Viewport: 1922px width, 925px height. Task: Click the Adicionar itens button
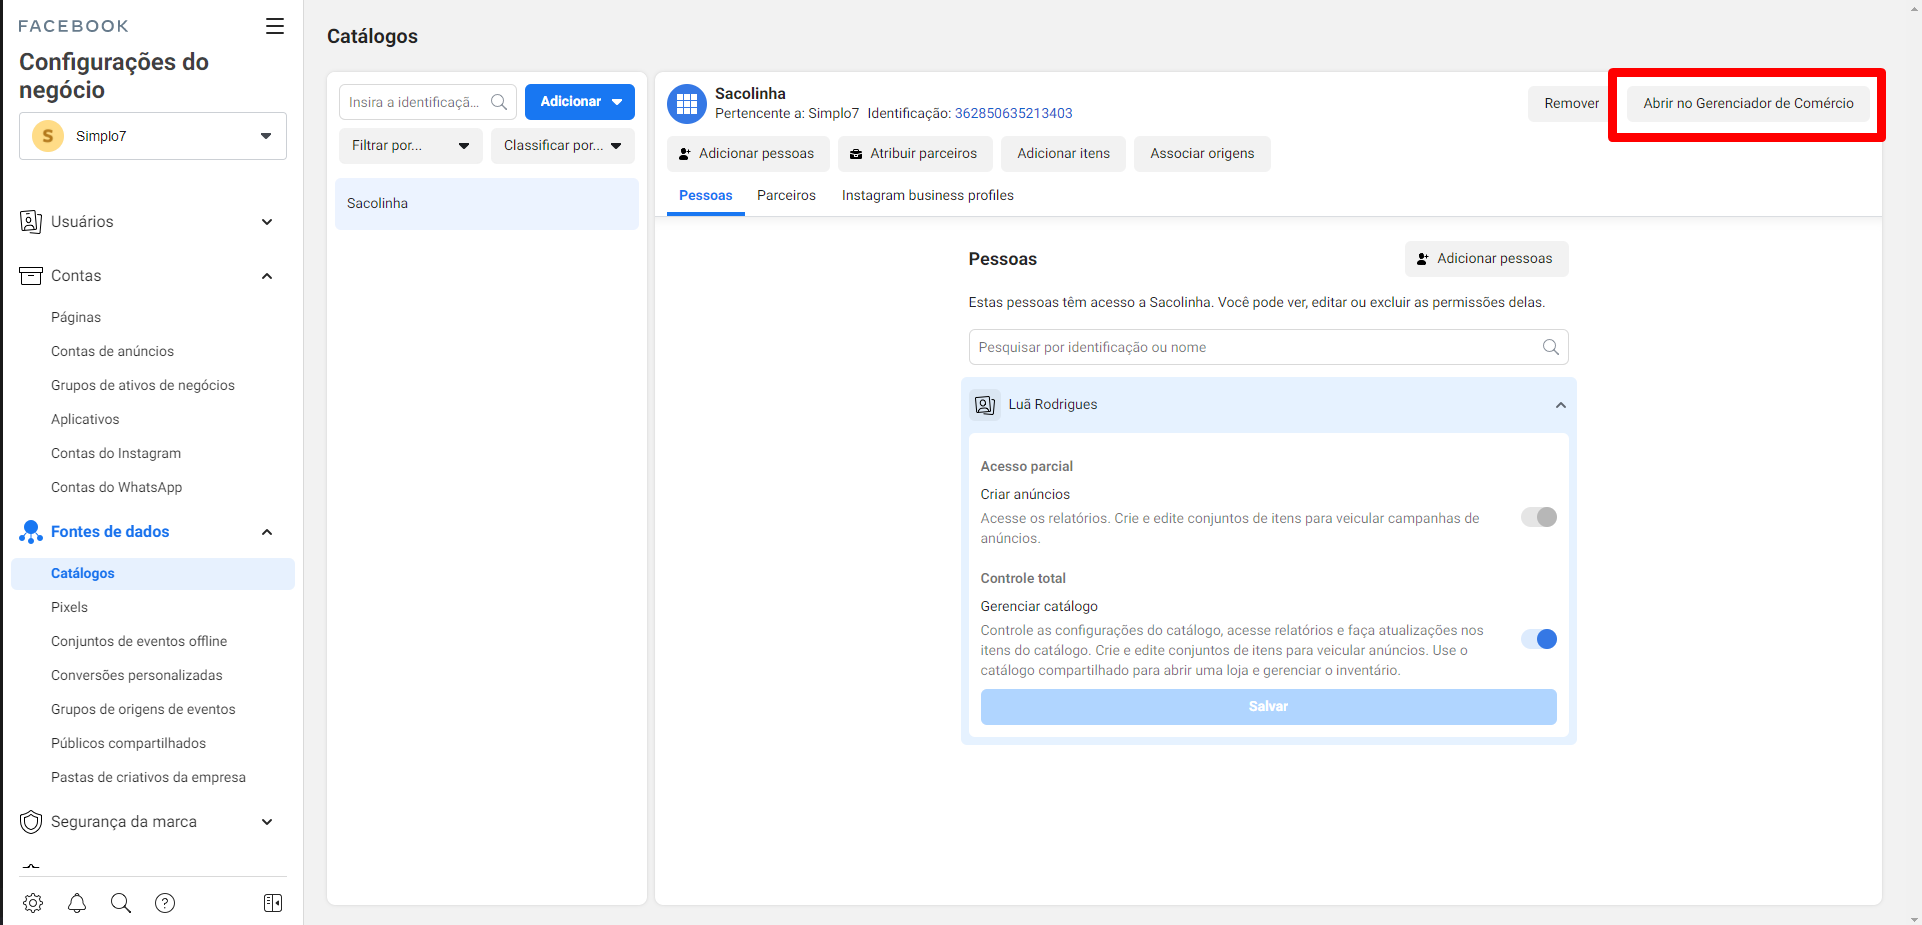point(1063,154)
